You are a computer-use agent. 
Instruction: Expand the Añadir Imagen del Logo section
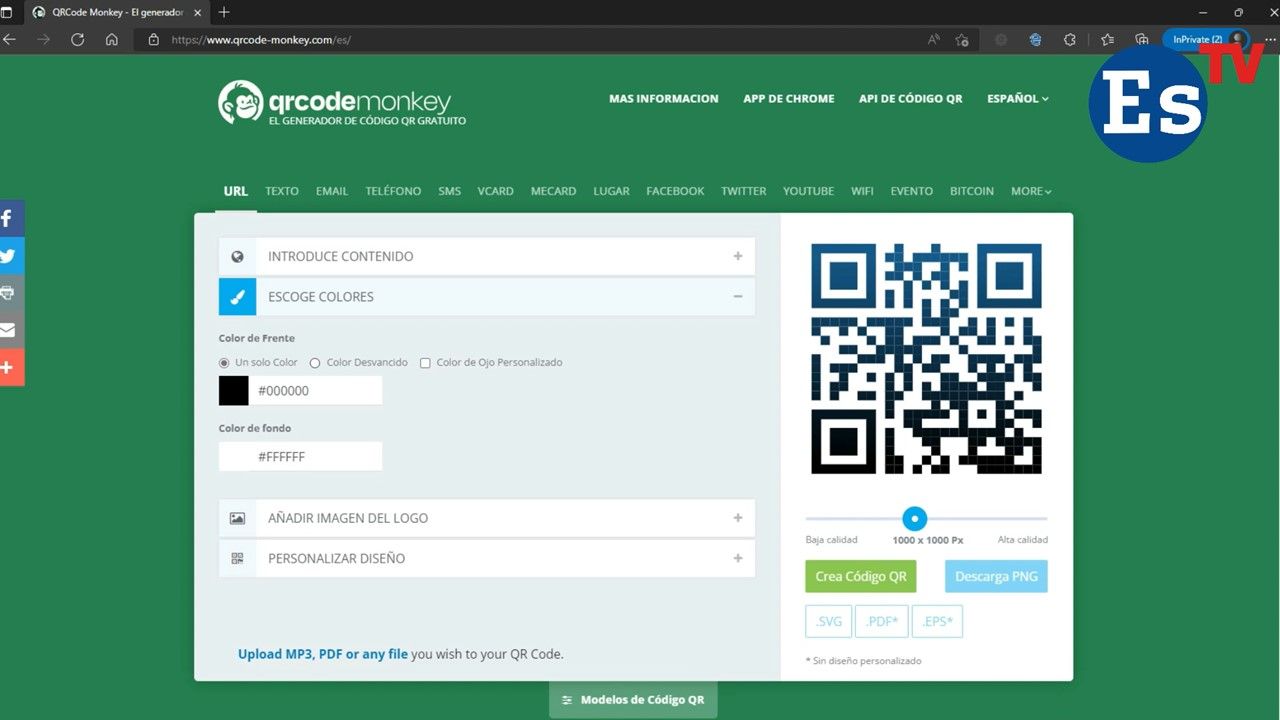(x=486, y=518)
